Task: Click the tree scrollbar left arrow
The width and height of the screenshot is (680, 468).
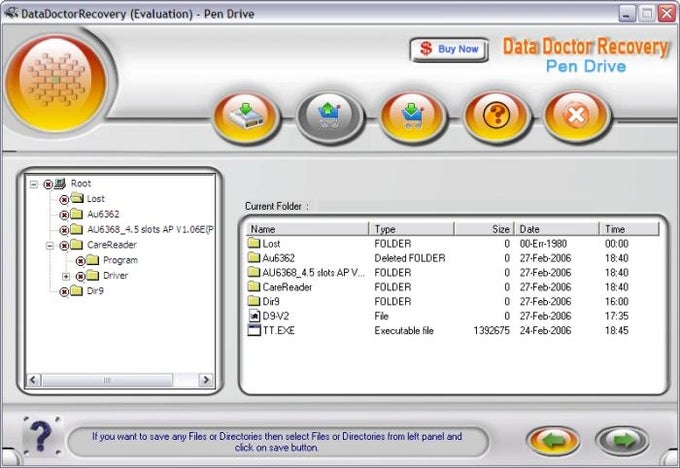Action: 33,380
